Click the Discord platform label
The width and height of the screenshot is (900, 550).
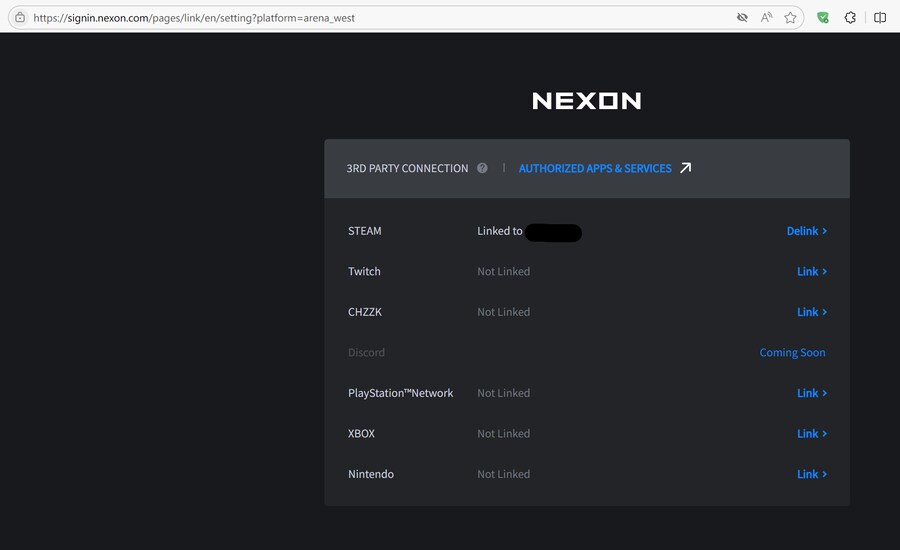(366, 353)
